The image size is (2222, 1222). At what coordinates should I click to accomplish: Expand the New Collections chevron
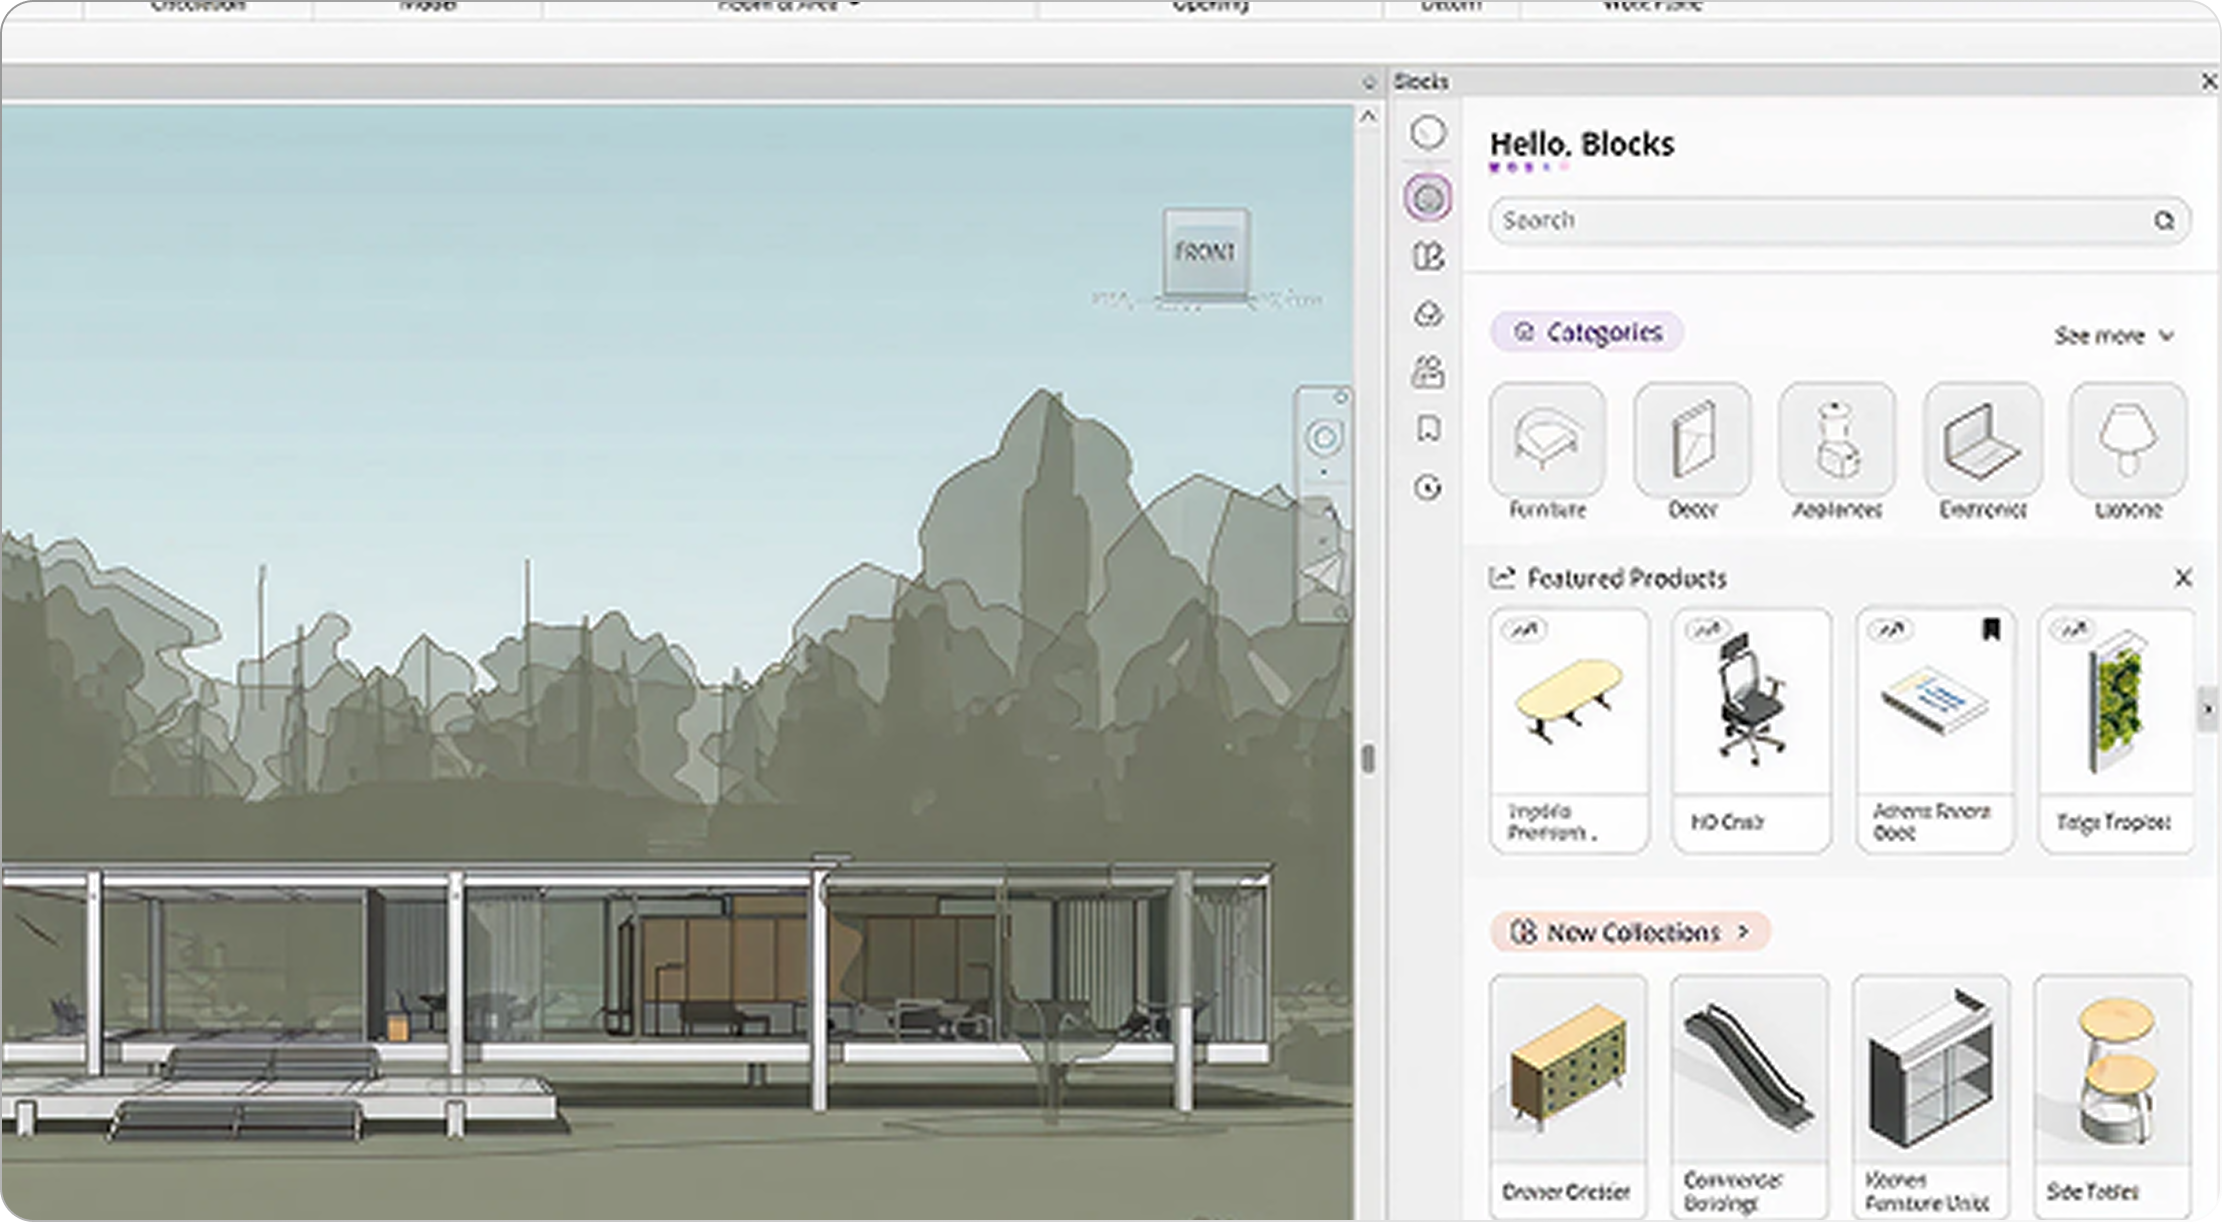coord(1743,932)
